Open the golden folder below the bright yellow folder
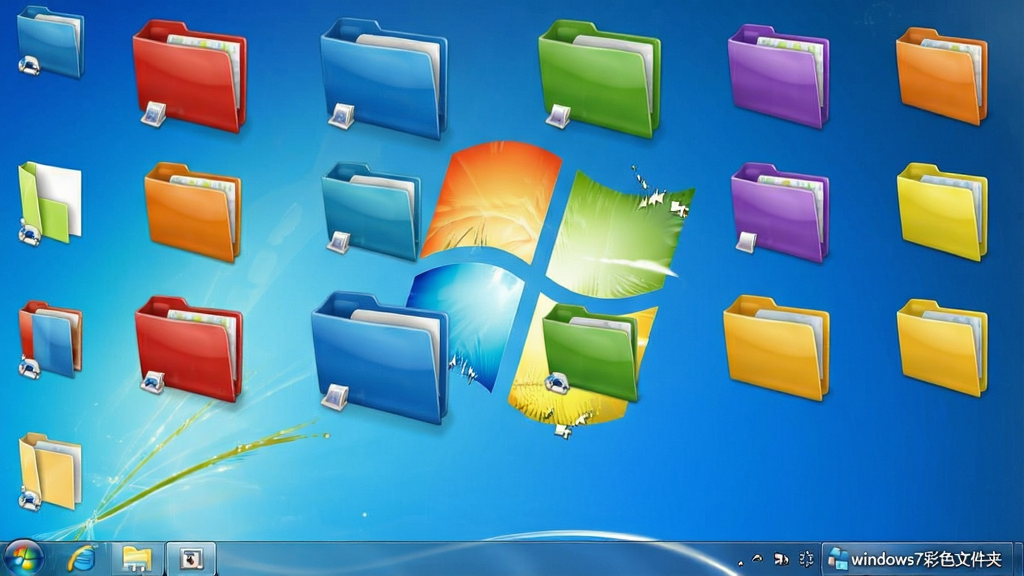The image size is (1024, 576). point(942,348)
